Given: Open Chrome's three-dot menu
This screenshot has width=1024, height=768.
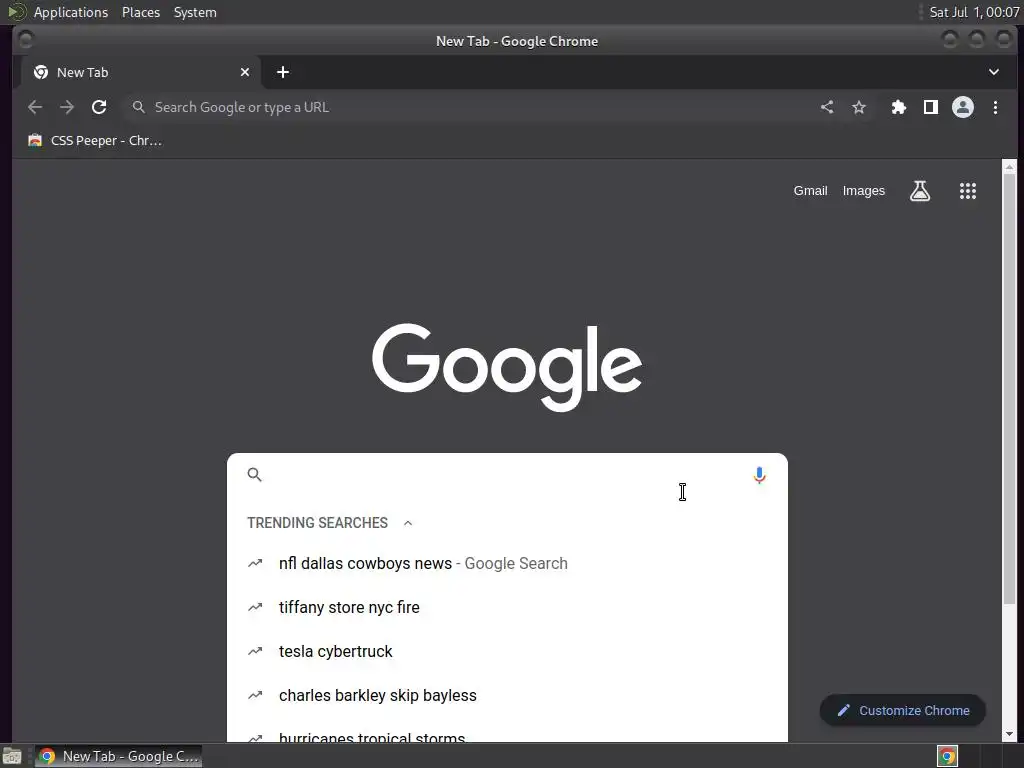Looking at the screenshot, I should (x=995, y=107).
